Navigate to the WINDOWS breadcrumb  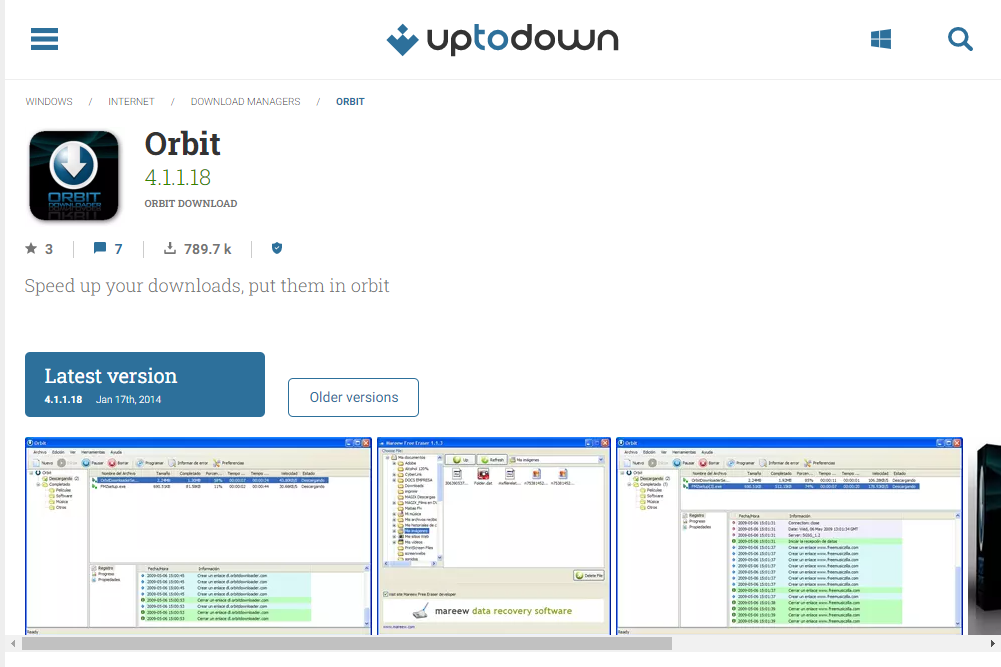pyautogui.click(x=48, y=101)
